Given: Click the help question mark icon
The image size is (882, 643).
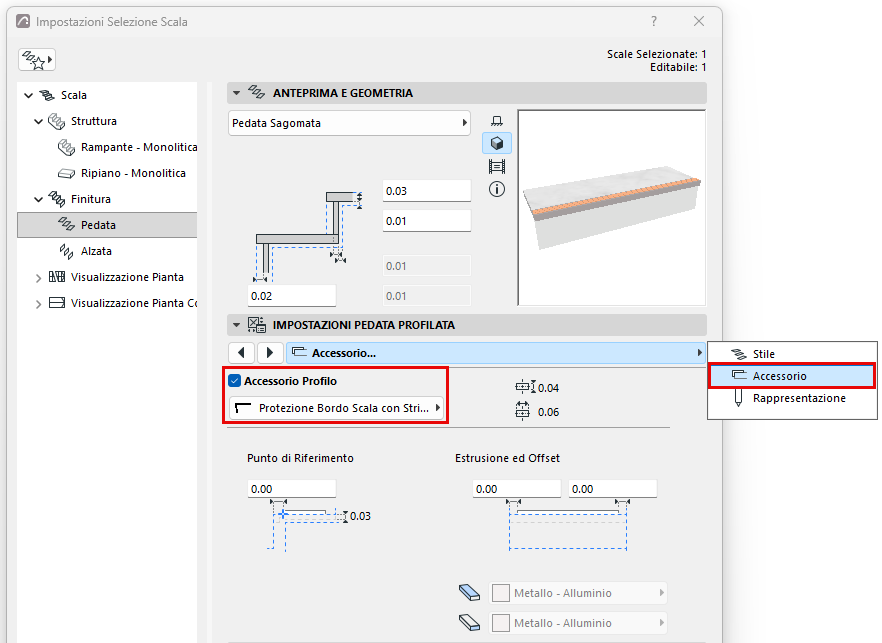Looking at the screenshot, I should 654,21.
